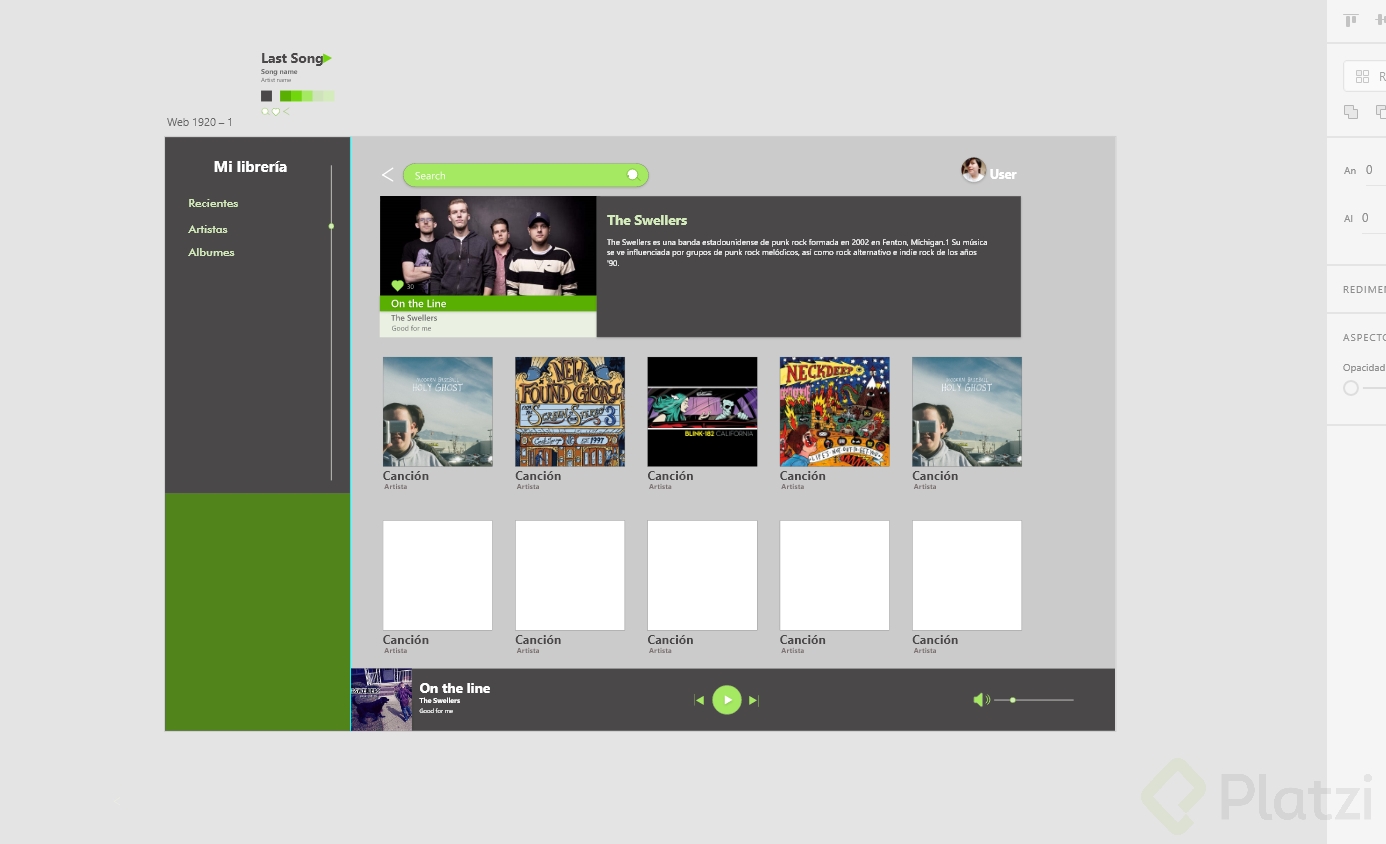Skip to the next track
Viewport: 1386px width, 844px height.
[x=754, y=700]
